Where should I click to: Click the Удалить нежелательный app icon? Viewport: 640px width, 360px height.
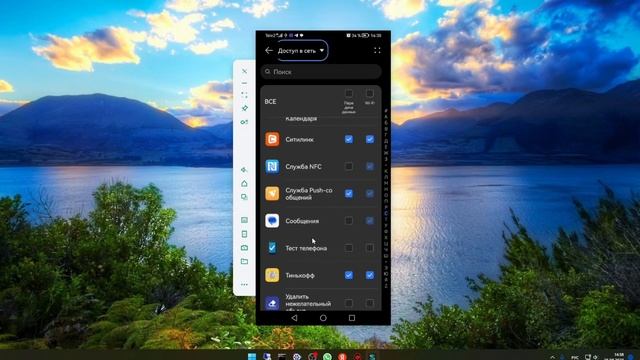pos(272,303)
